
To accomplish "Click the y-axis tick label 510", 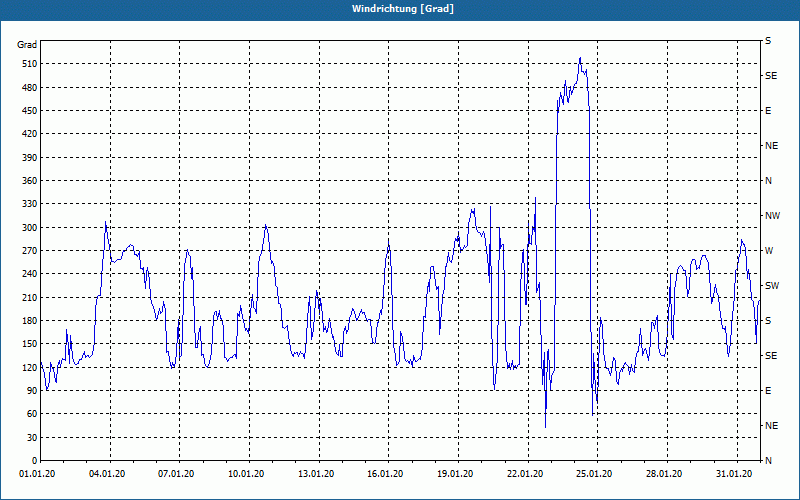I will (x=30, y=64).
